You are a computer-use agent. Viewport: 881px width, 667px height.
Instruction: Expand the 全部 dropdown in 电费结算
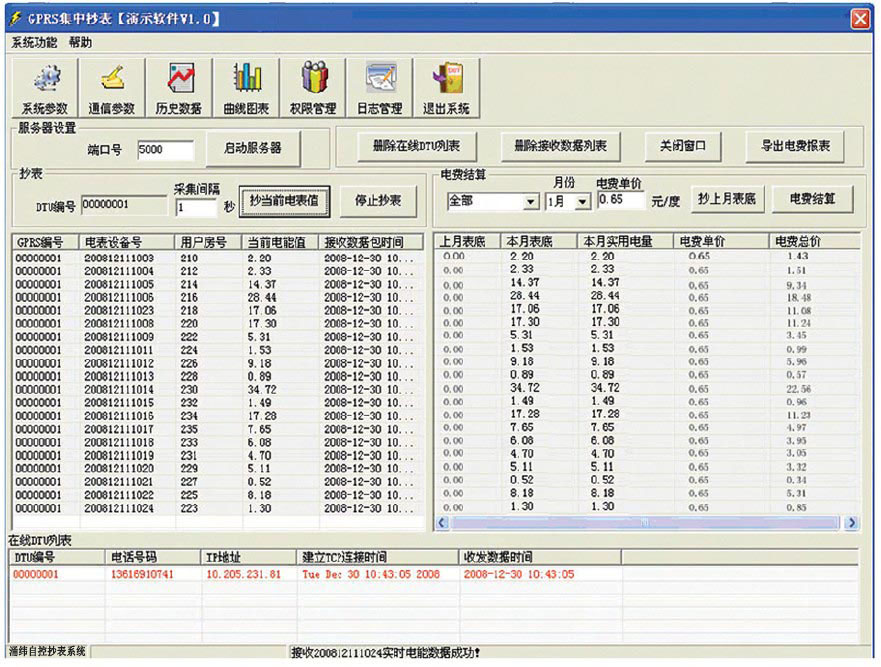click(530, 201)
